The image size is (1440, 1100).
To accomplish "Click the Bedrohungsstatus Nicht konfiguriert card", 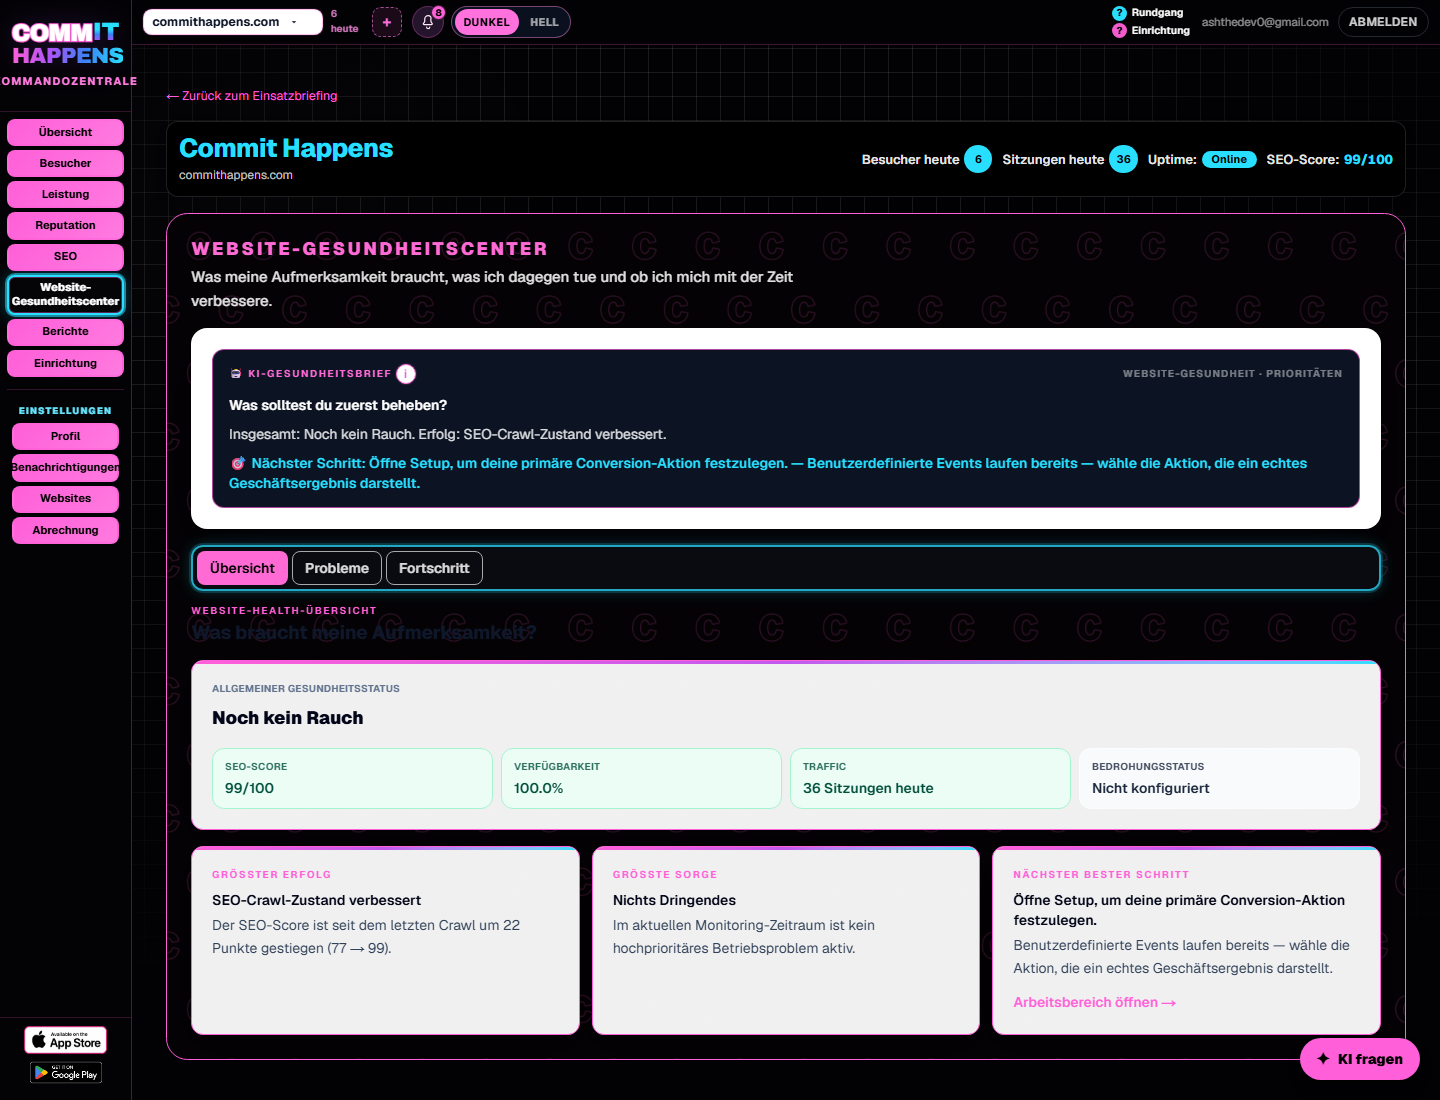I will pyautogui.click(x=1219, y=778).
